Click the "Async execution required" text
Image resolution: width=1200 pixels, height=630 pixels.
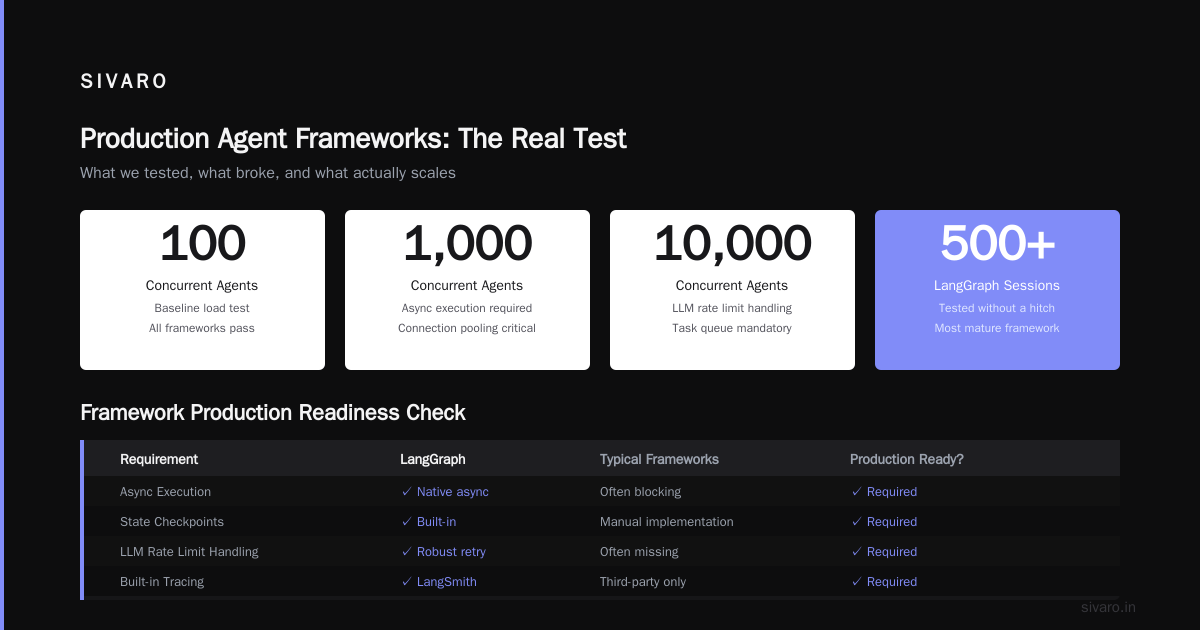467,308
